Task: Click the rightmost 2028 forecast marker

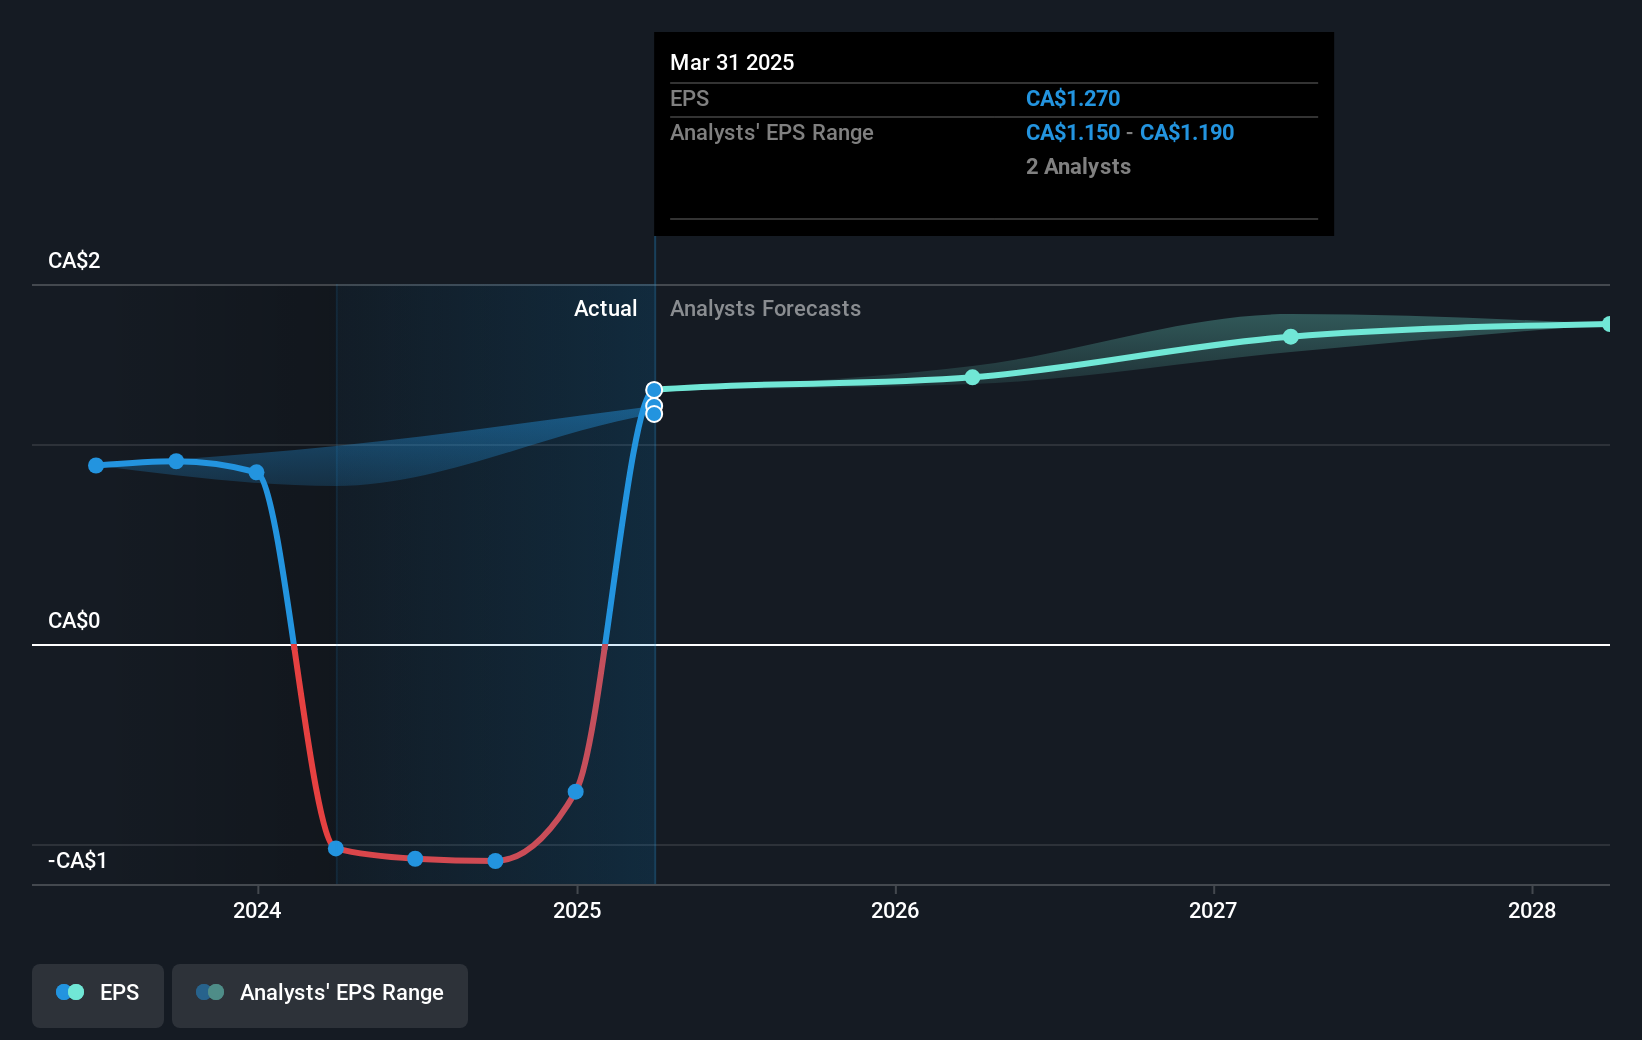Action: click(1605, 323)
